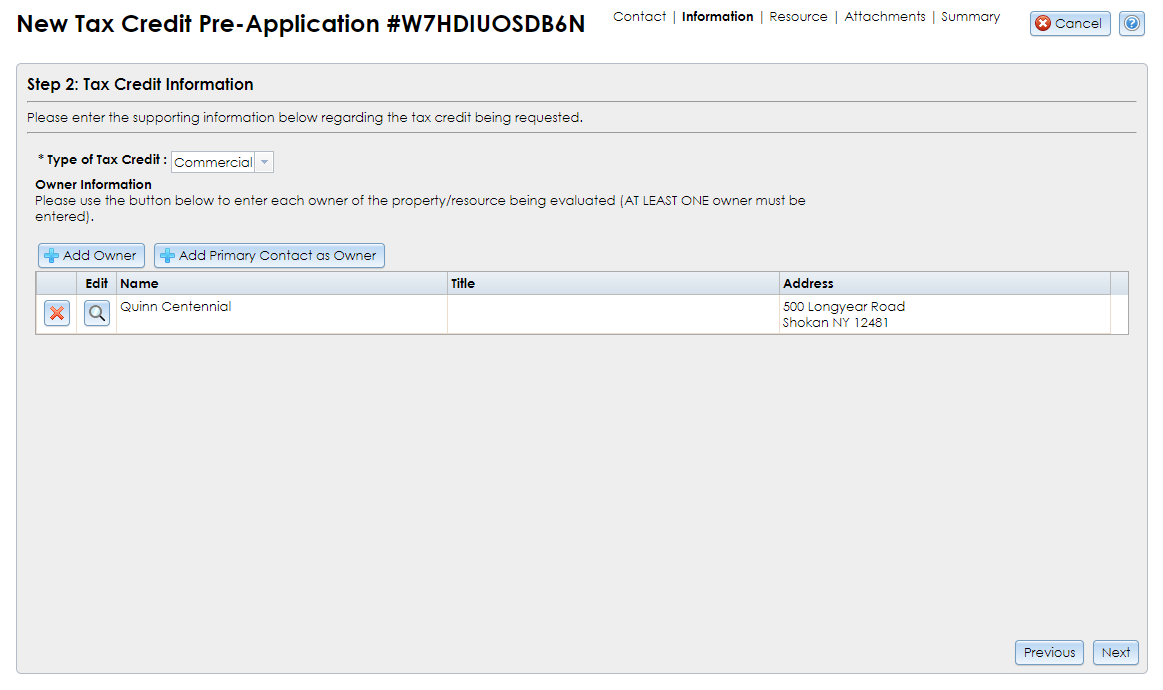This screenshot has height=690, width=1163.
Task: Switch to the Contact step
Action: point(639,17)
